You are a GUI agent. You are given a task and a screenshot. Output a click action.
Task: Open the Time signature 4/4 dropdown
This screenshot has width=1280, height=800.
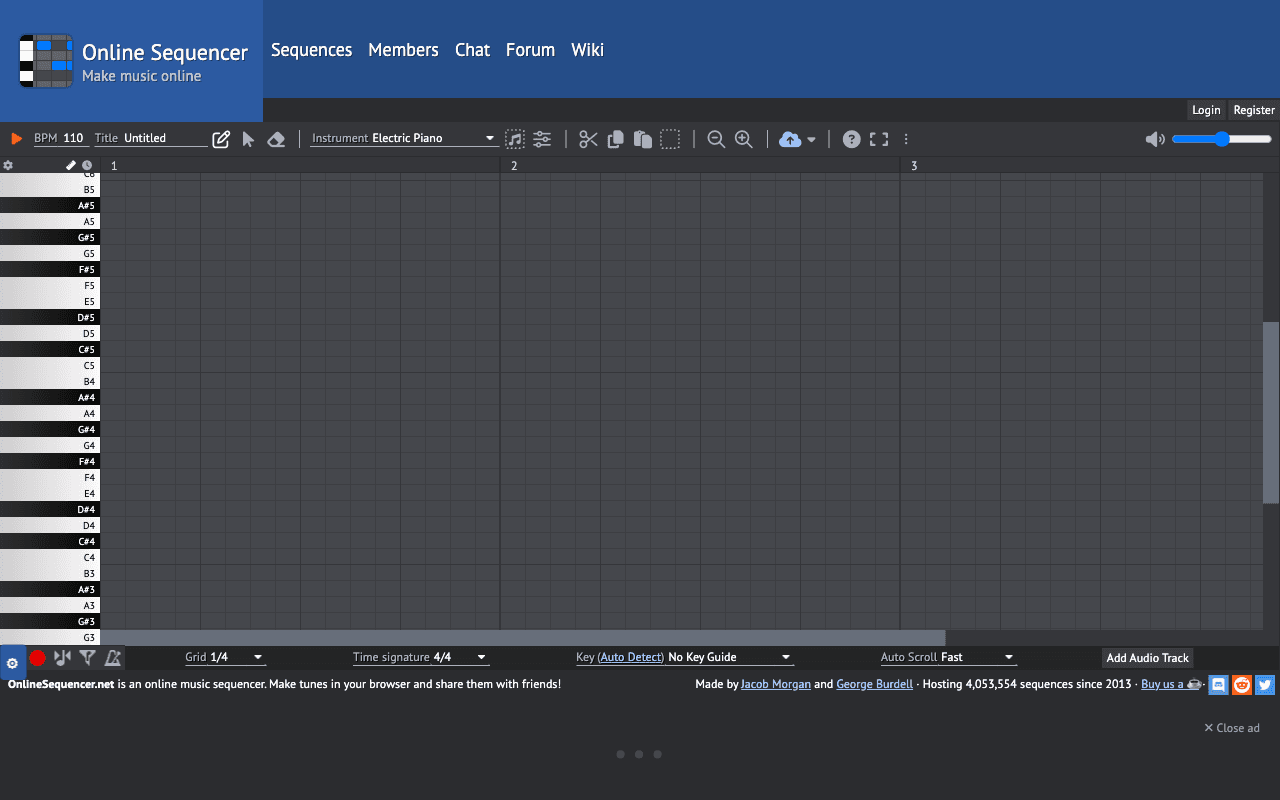[x=420, y=657]
